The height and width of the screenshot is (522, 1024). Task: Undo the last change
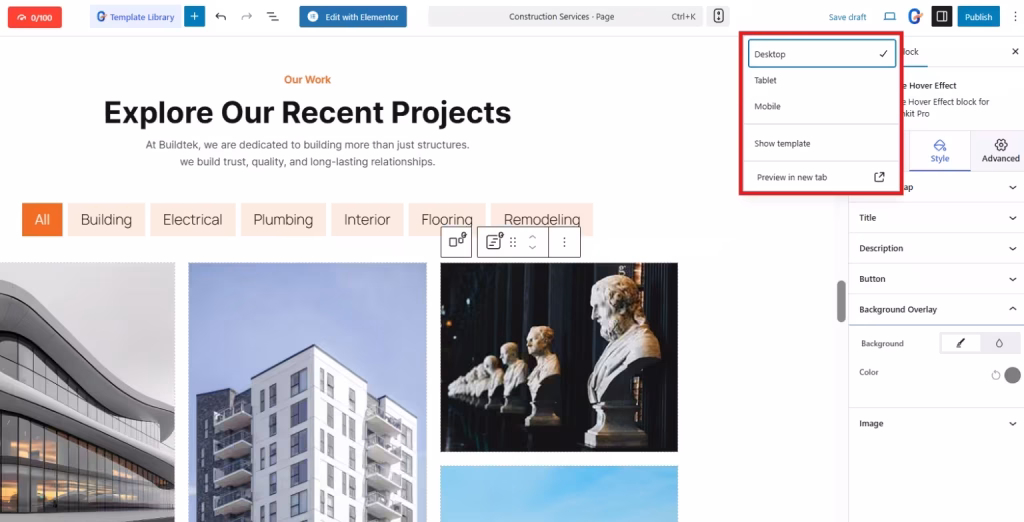[x=221, y=17]
